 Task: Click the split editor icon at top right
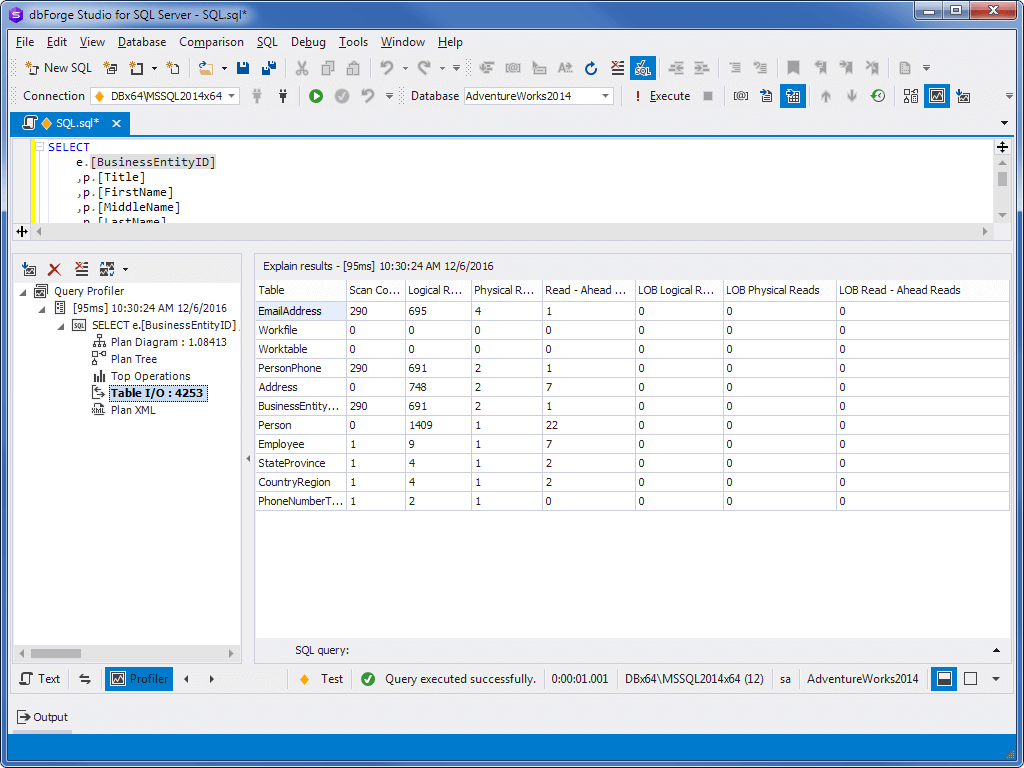[x=1002, y=147]
